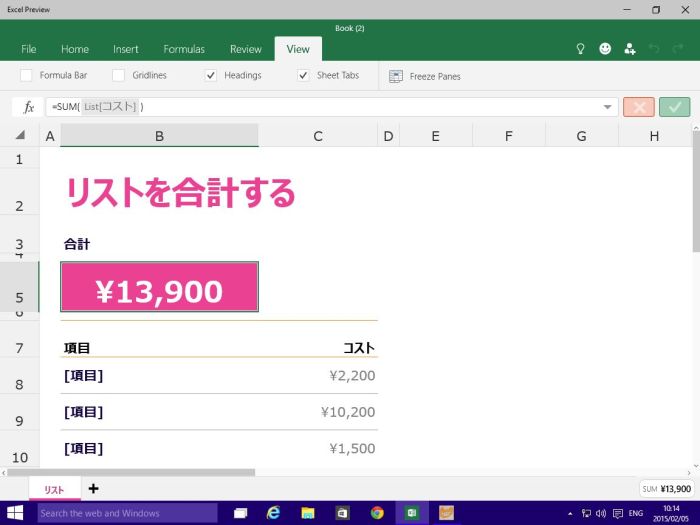Click the fx insert function icon

[x=29, y=107]
